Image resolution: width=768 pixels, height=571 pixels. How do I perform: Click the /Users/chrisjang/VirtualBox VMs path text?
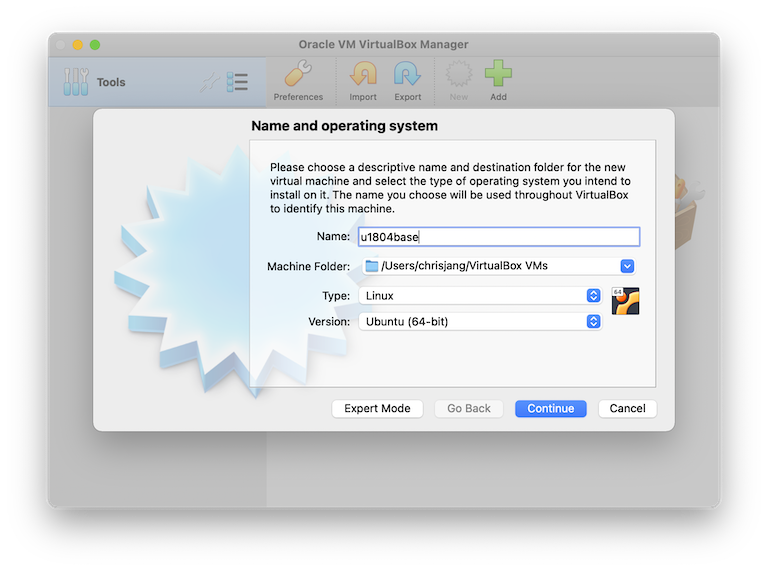pos(464,265)
